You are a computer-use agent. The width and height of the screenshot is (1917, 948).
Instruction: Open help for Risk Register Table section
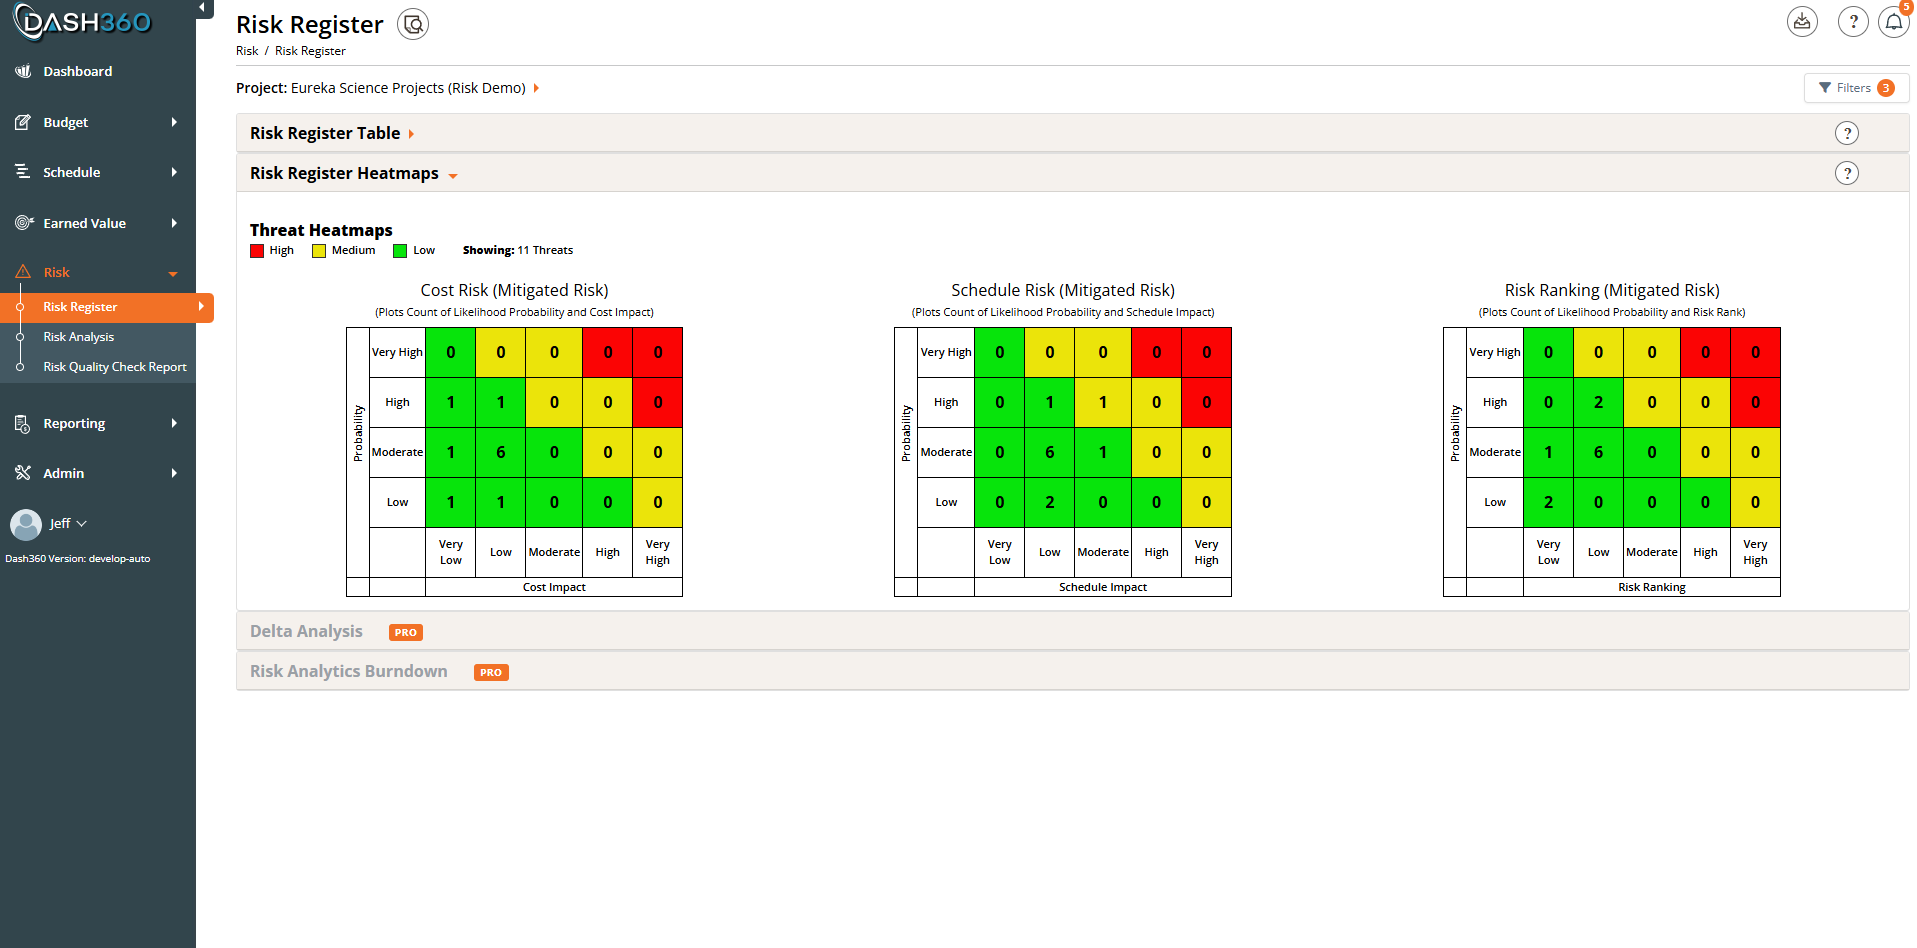click(x=1847, y=133)
